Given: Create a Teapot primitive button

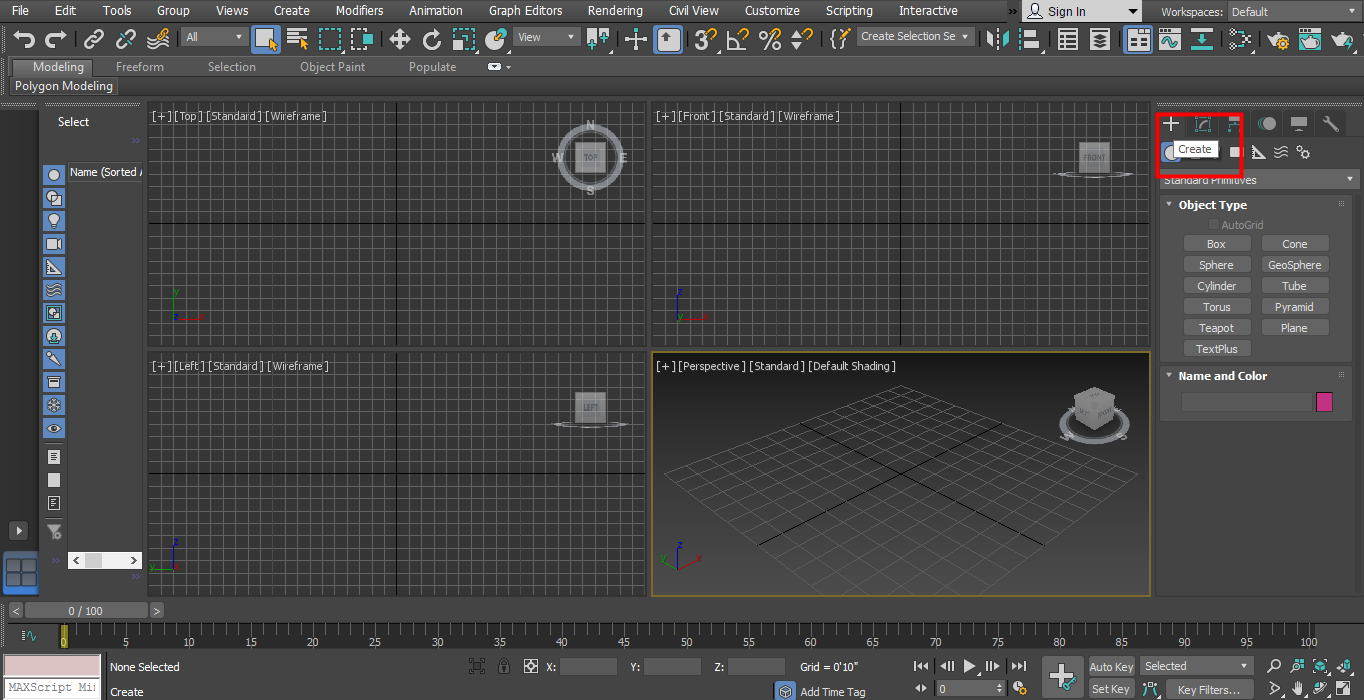Looking at the screenshot, I should tap(1217, 327).
